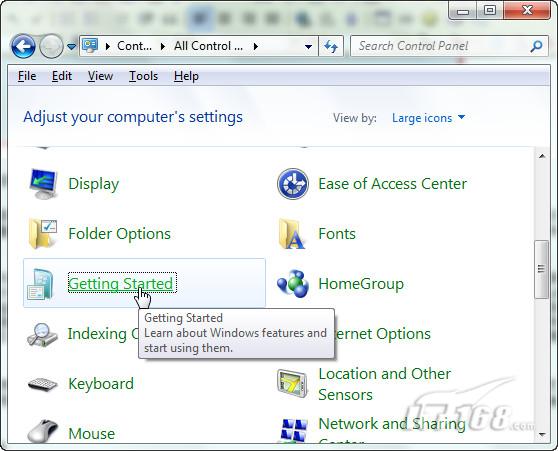Click the Indexing Options magnifier icon
The image size is (558, 451).
pyautogui.click(x=42, y=335)
